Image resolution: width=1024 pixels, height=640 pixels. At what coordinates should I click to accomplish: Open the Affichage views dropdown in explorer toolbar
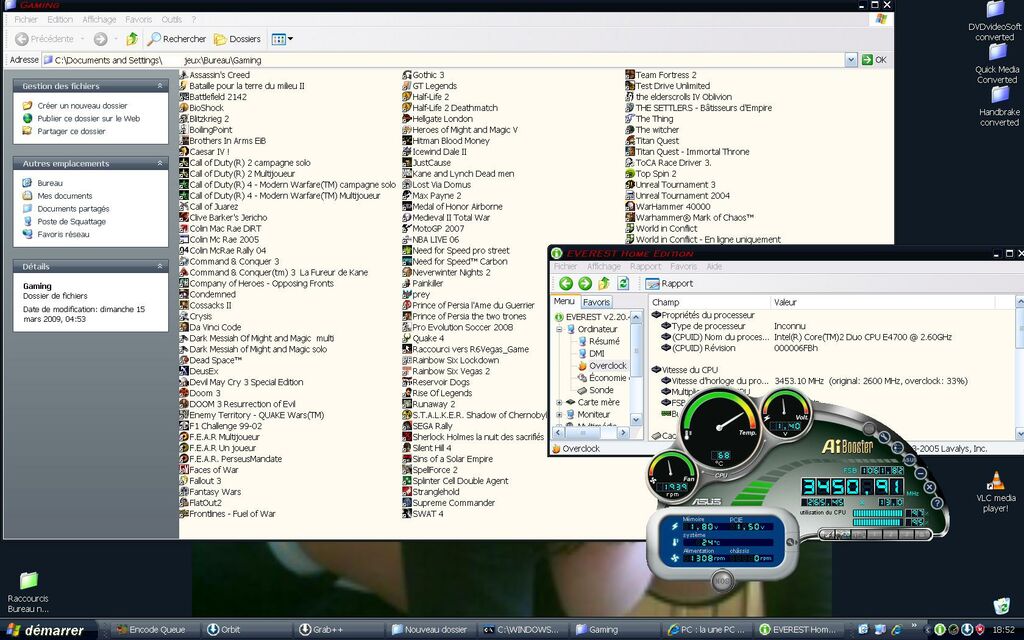click(282, 39)
